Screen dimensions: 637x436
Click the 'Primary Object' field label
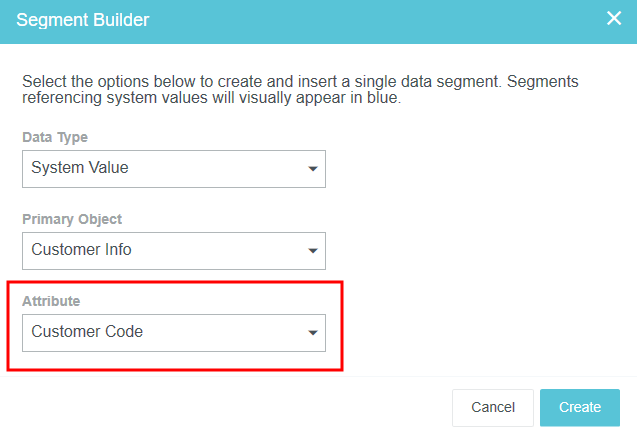coord(72,219)
